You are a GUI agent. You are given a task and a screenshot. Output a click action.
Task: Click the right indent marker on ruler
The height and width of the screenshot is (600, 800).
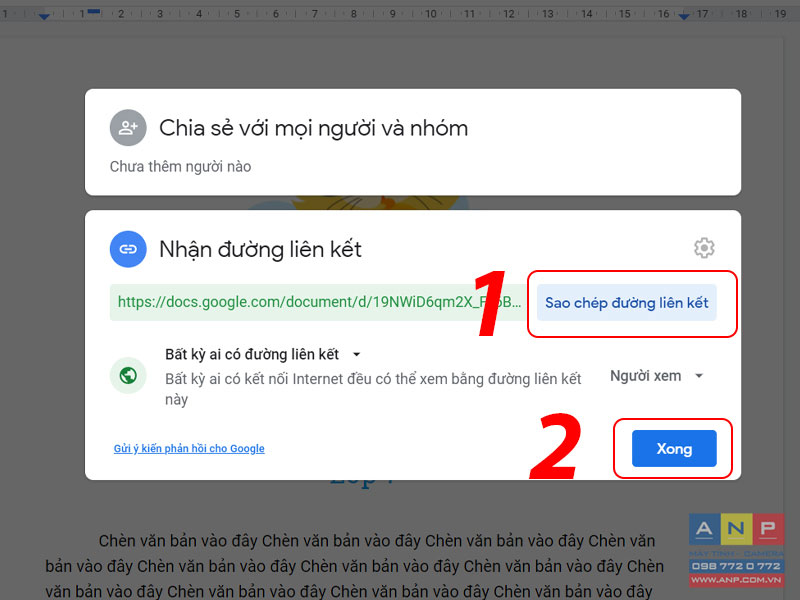coord(684,17)
